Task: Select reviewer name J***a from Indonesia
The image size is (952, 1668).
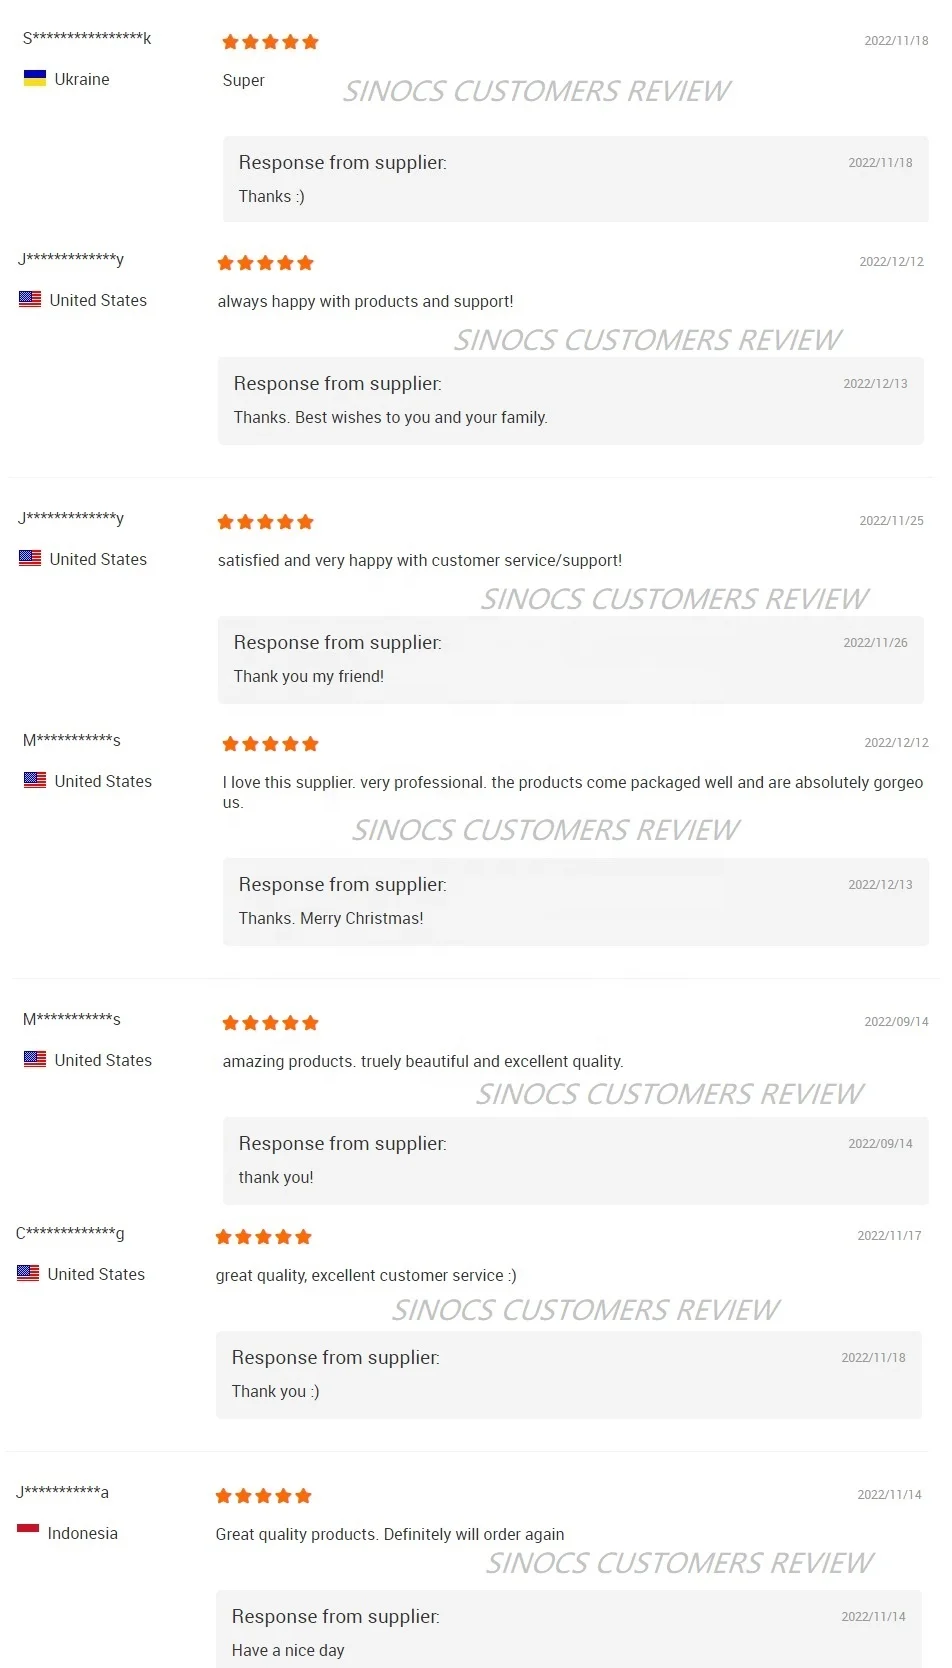Action: (62, 1493)
